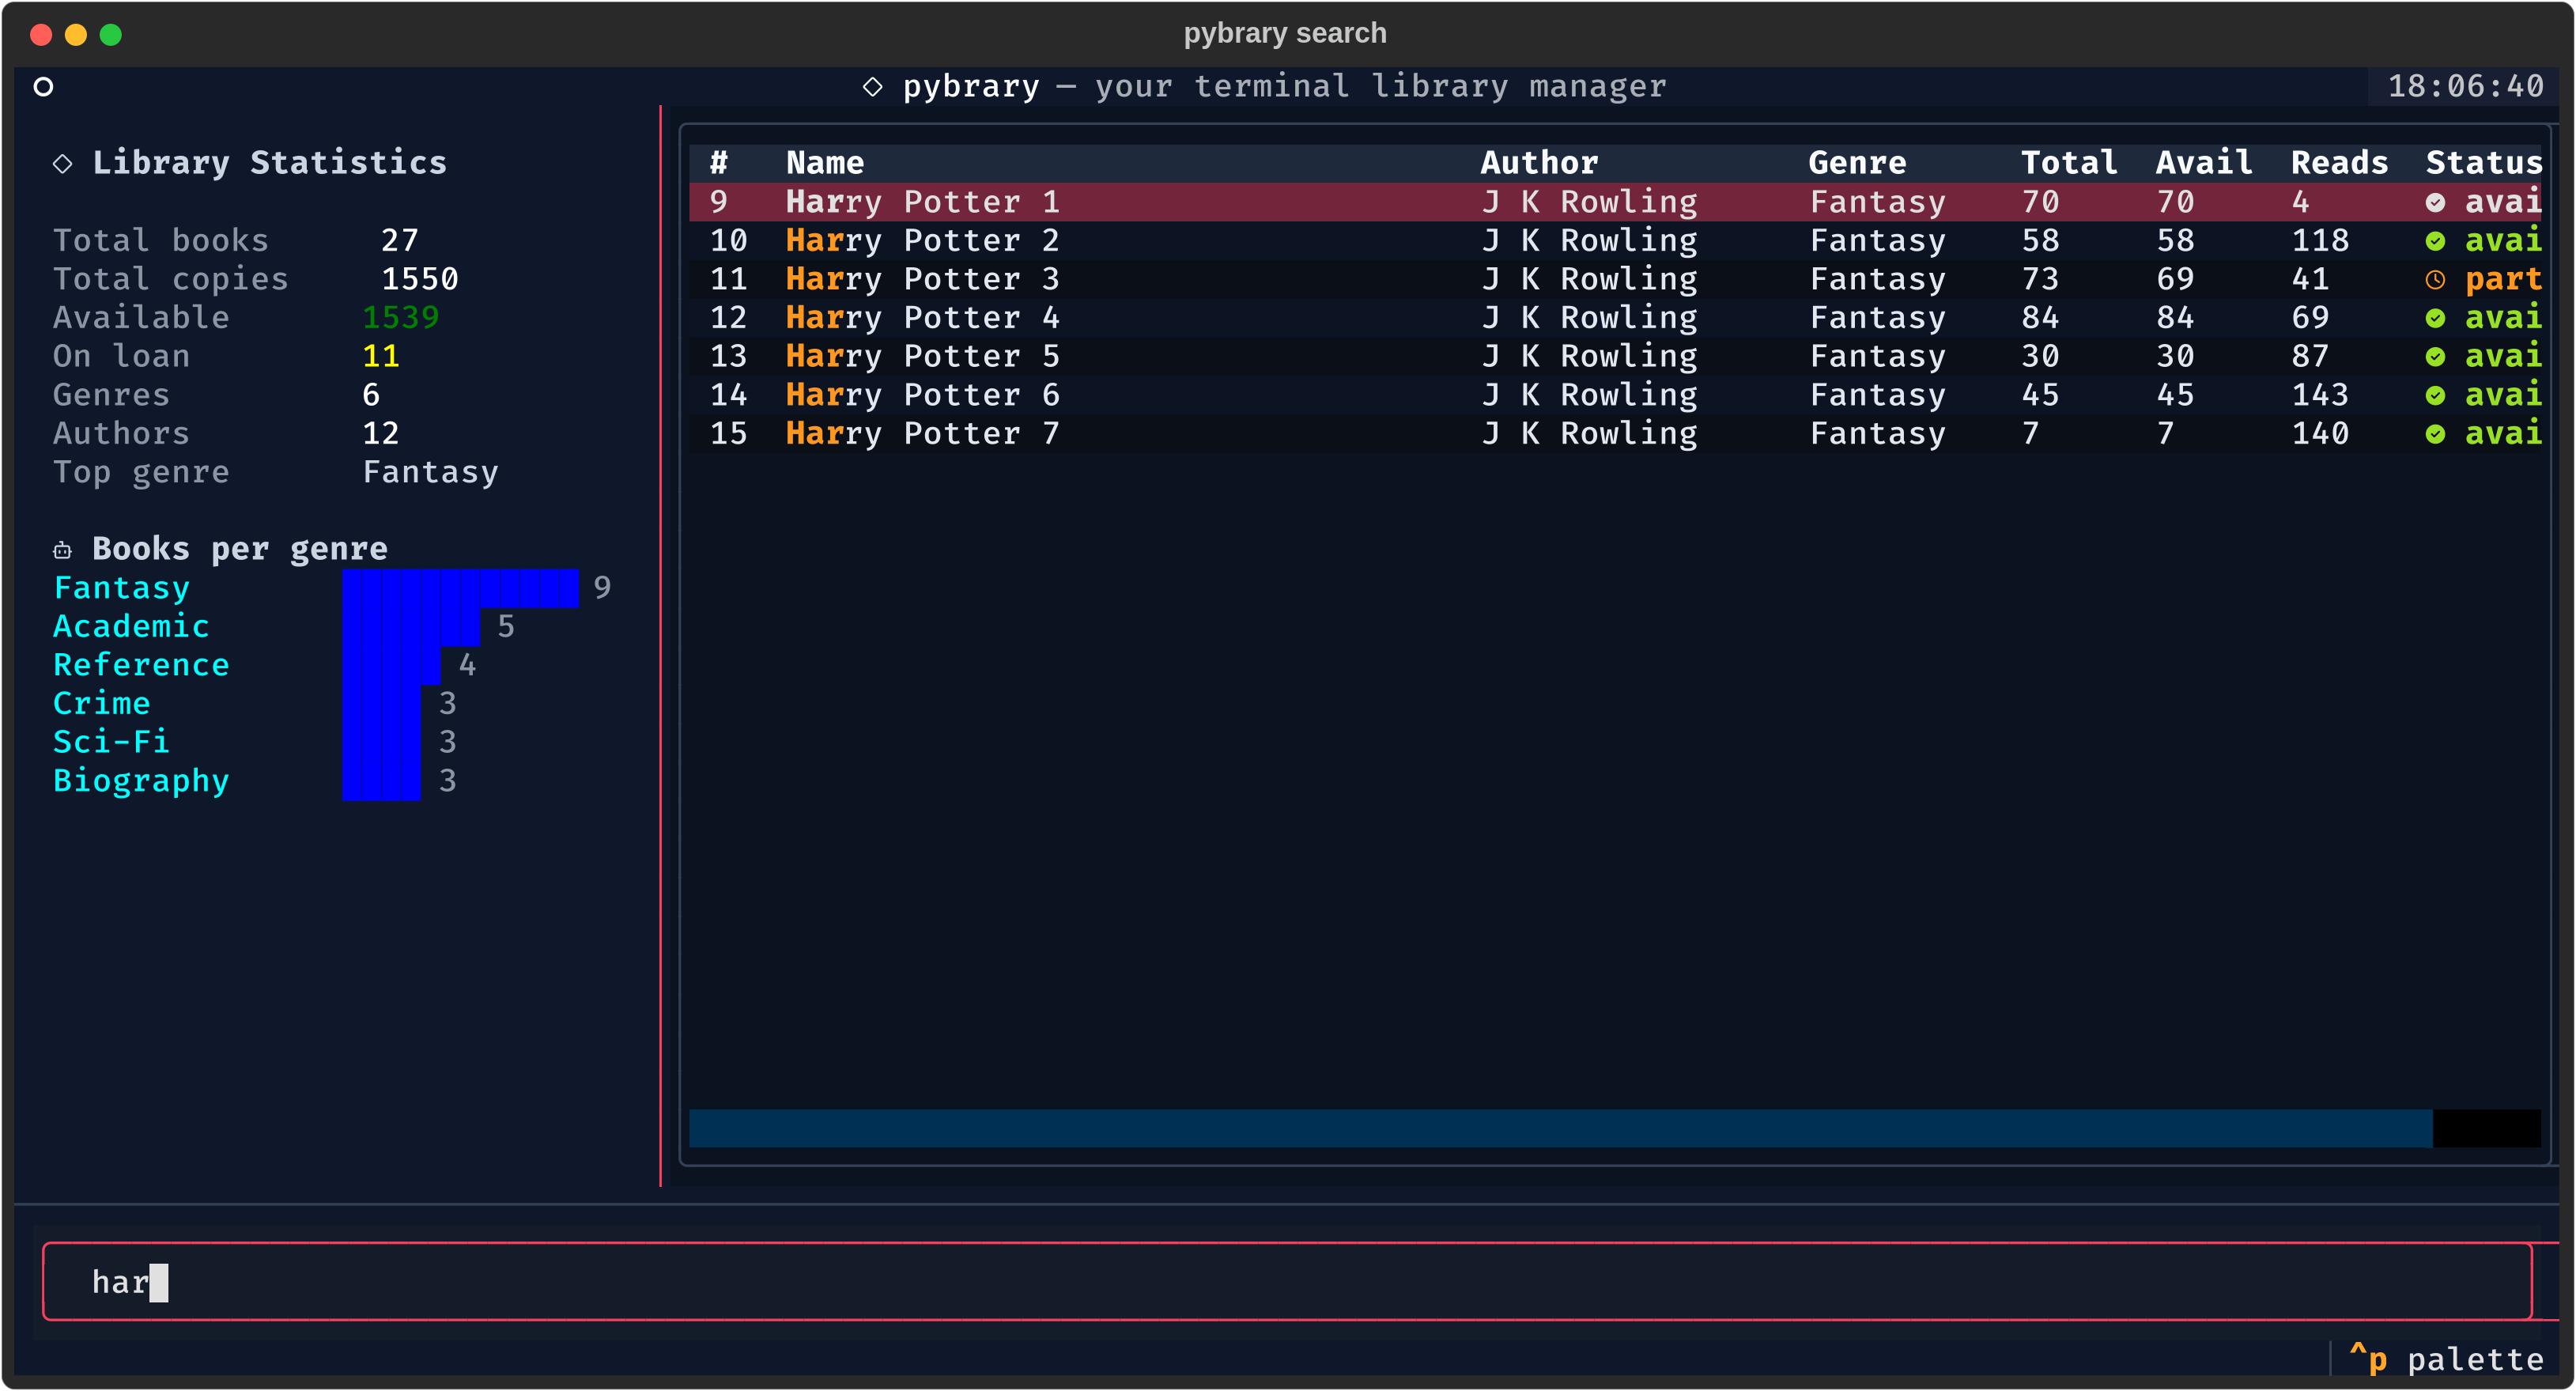Click the available status icon for Harry Potter 2
This screenshot has width=2576, height=1391.
[2435, 241]
